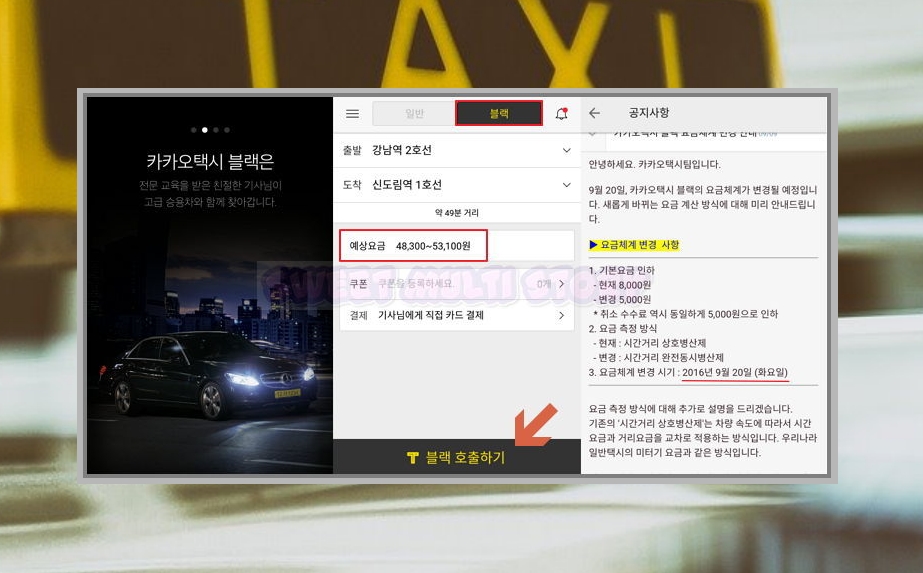This screenshot has width=923, height=573.
Task: Click the 2. 요금 측정 방식 item
Action: (623, 329)
